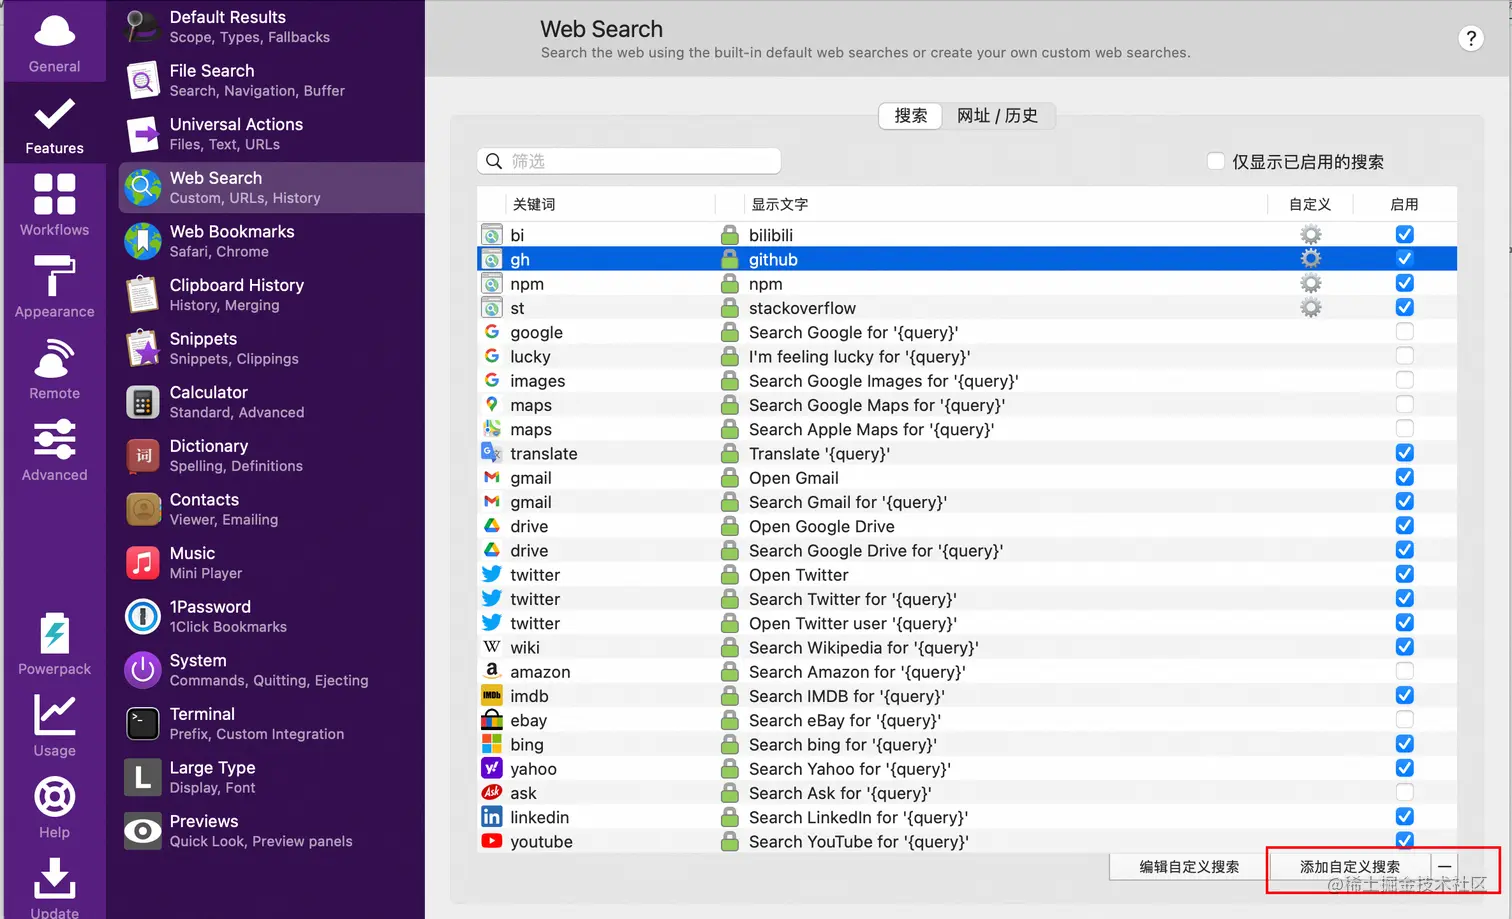
Task: Enable only-show-enabled-searches checkbox
Action: pos(1216,161)
